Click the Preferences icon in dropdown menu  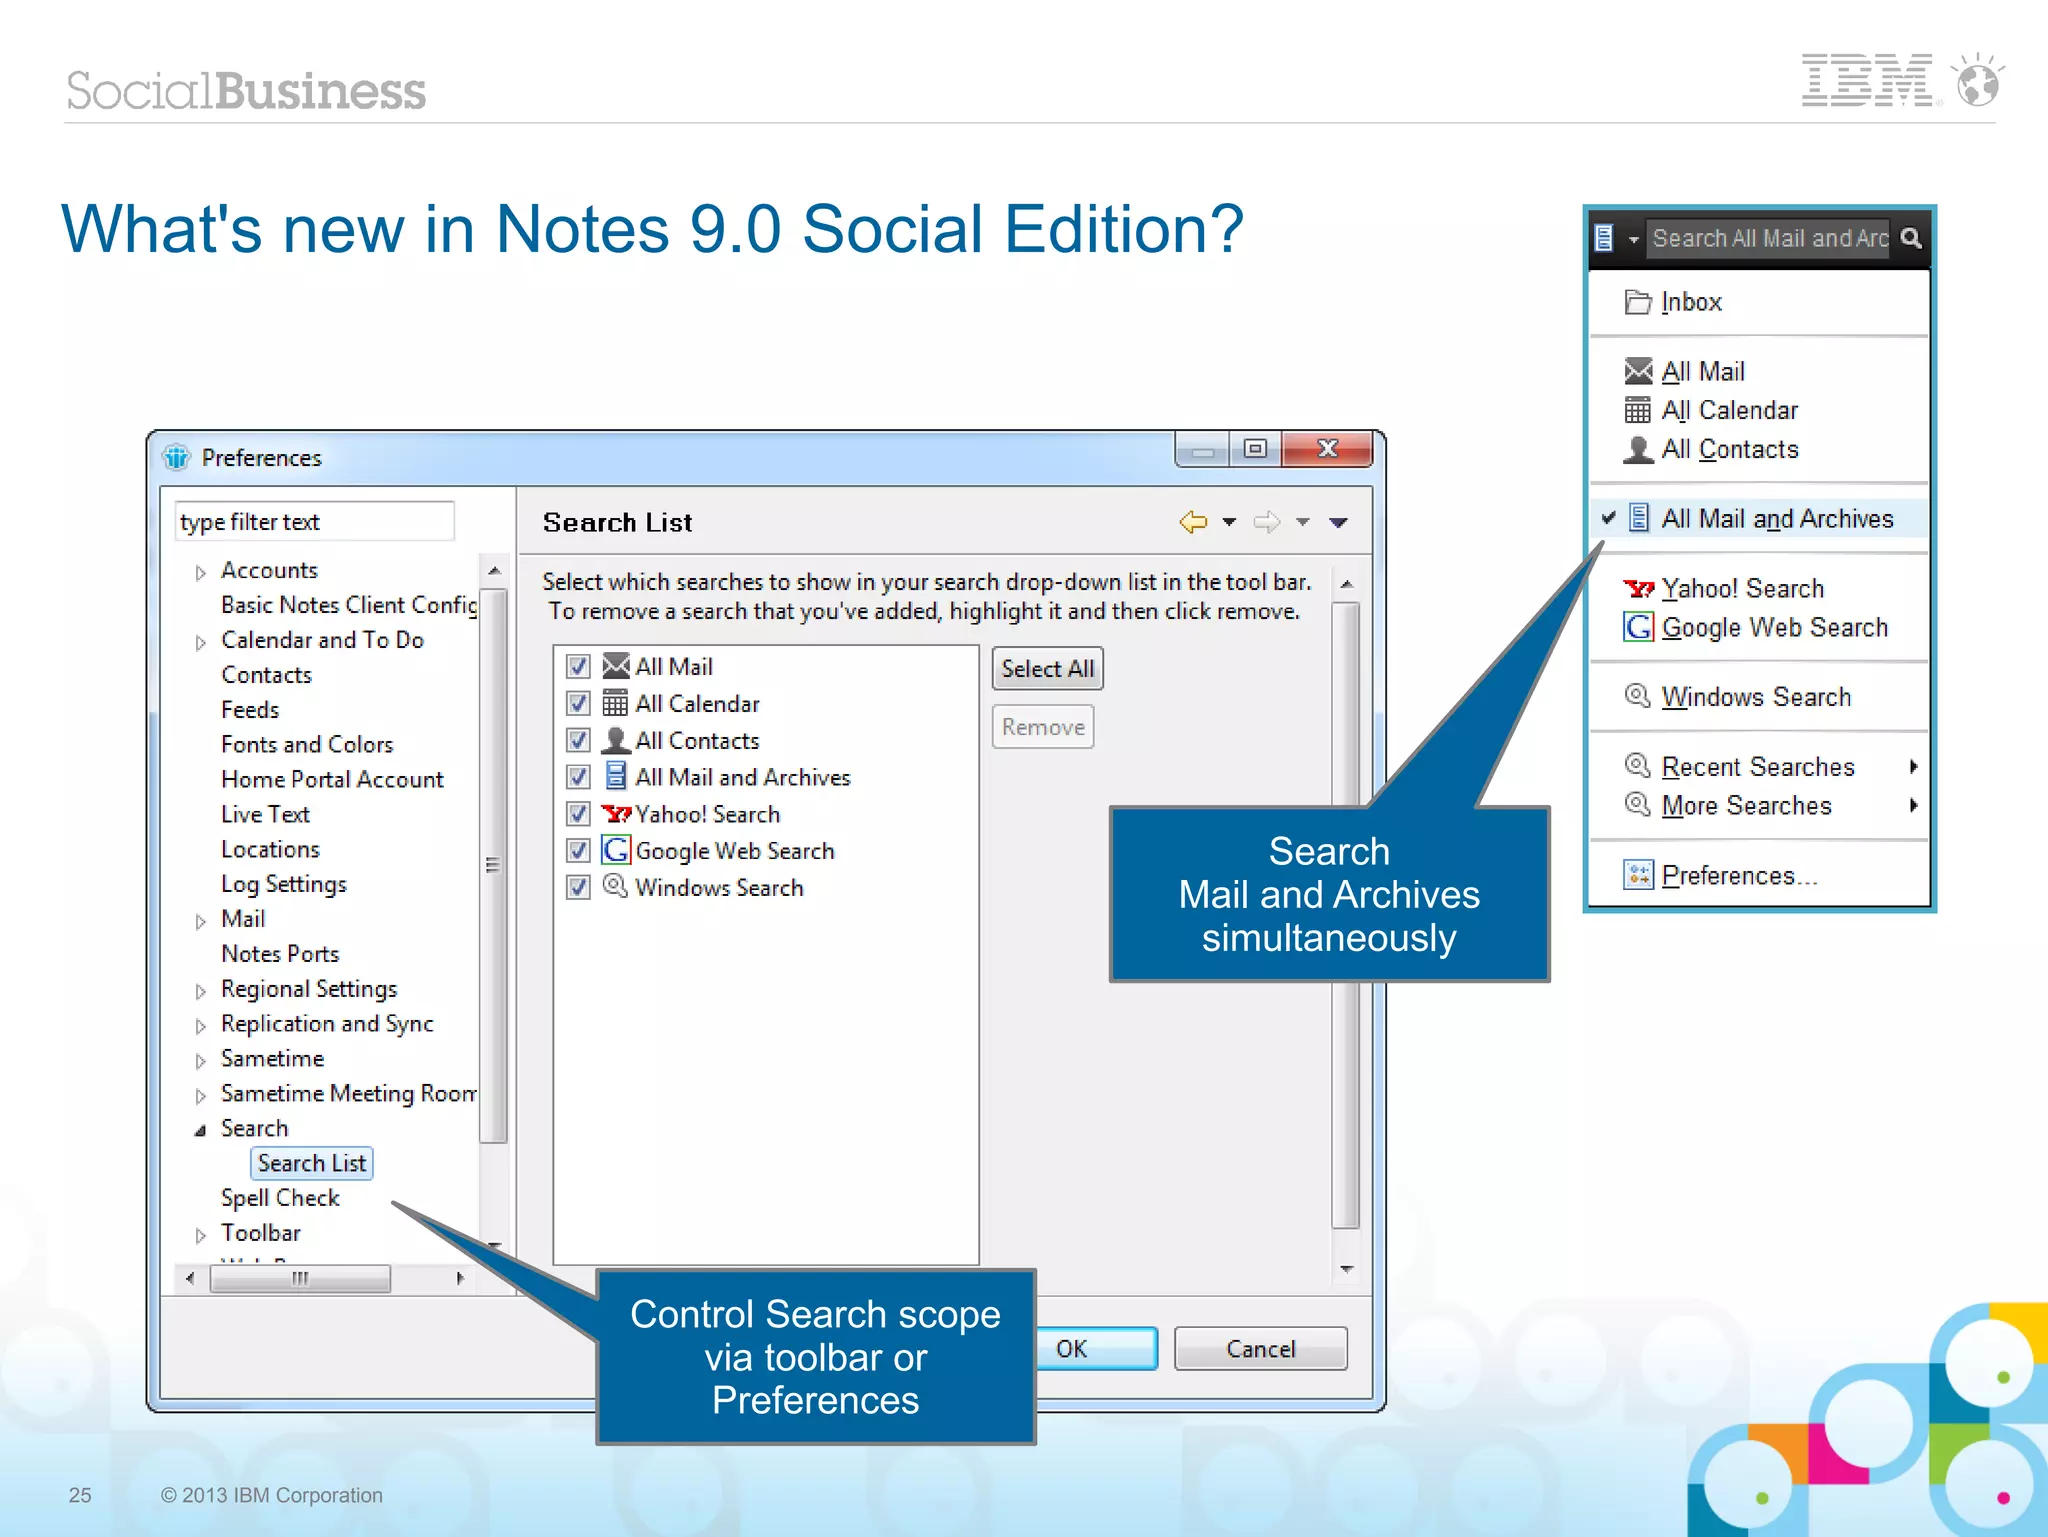click(1638, 875)
